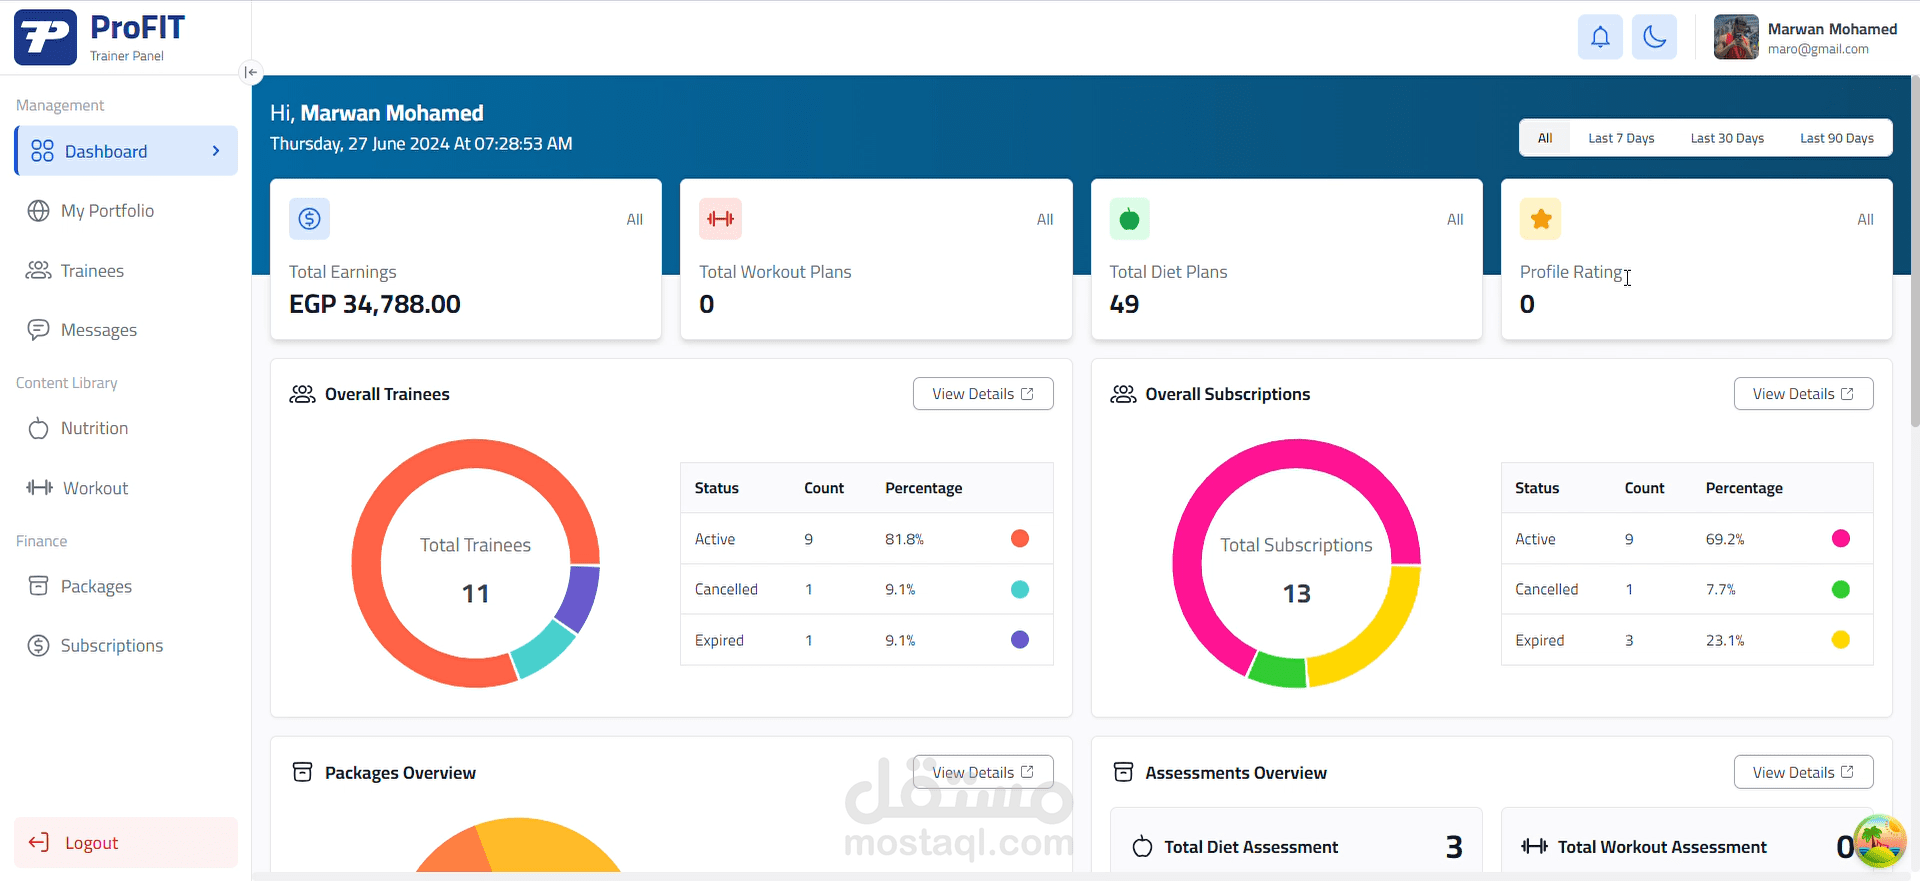Click the Dashboard grid icon in sidebar

pos(42,151)
